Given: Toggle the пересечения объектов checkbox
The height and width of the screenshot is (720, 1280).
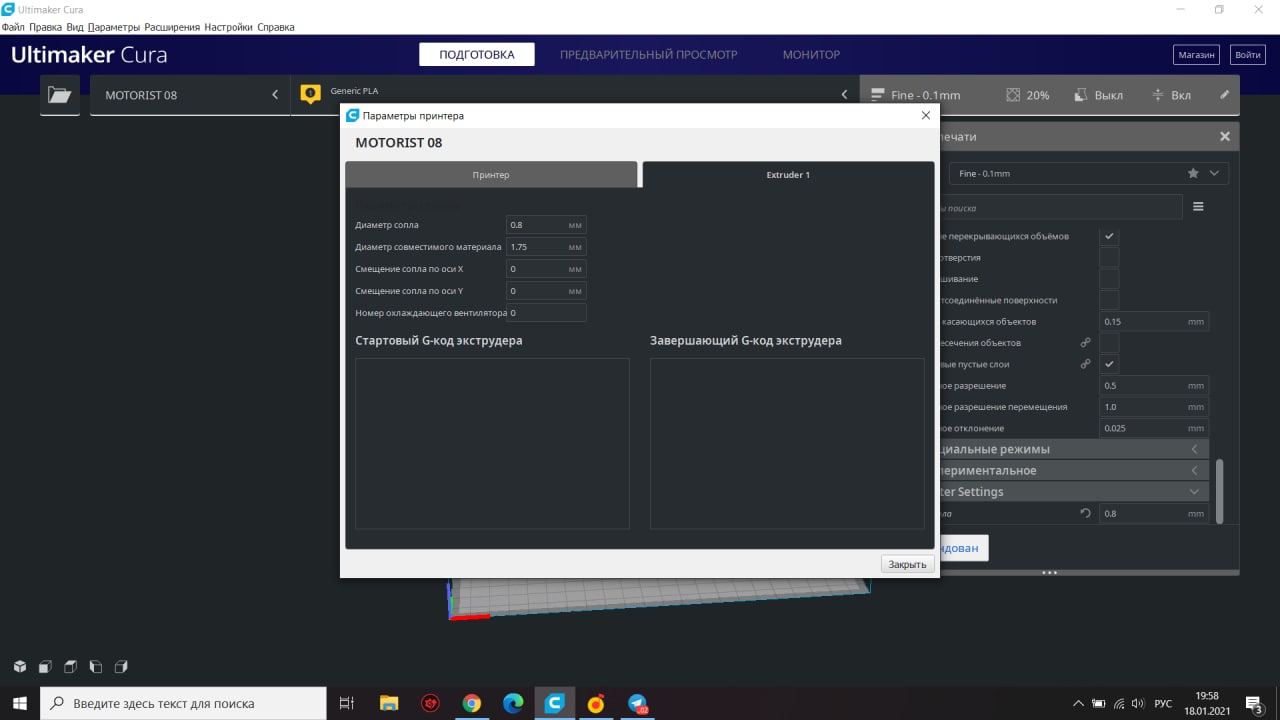Looking at the screenshot, I should point(1109,343).
